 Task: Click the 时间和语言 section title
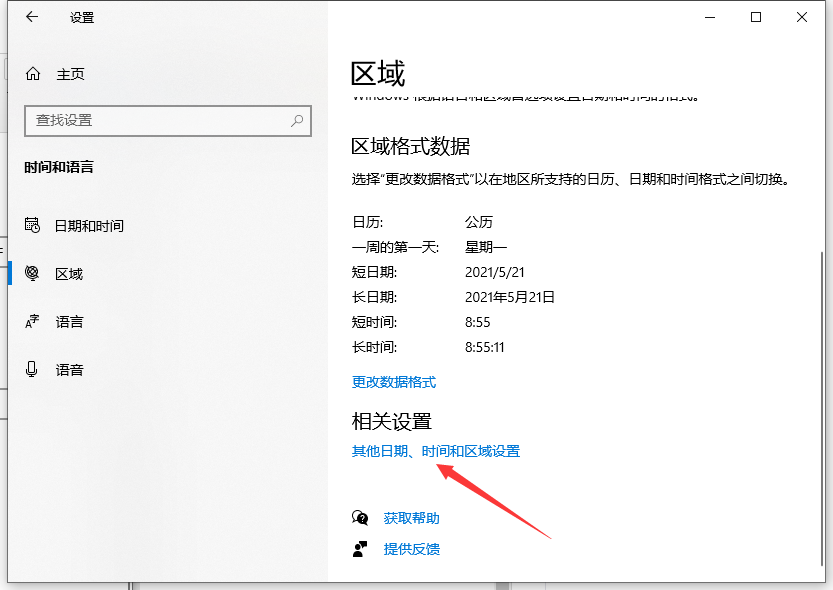pyautogui.click(x=59, y=167)
